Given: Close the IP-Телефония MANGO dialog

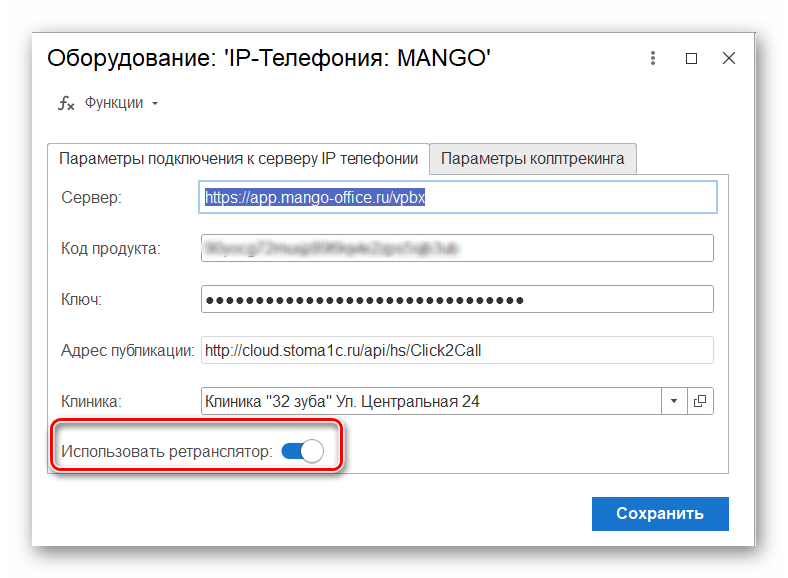Looking at the screenshot, I should (x=729, y=58).
